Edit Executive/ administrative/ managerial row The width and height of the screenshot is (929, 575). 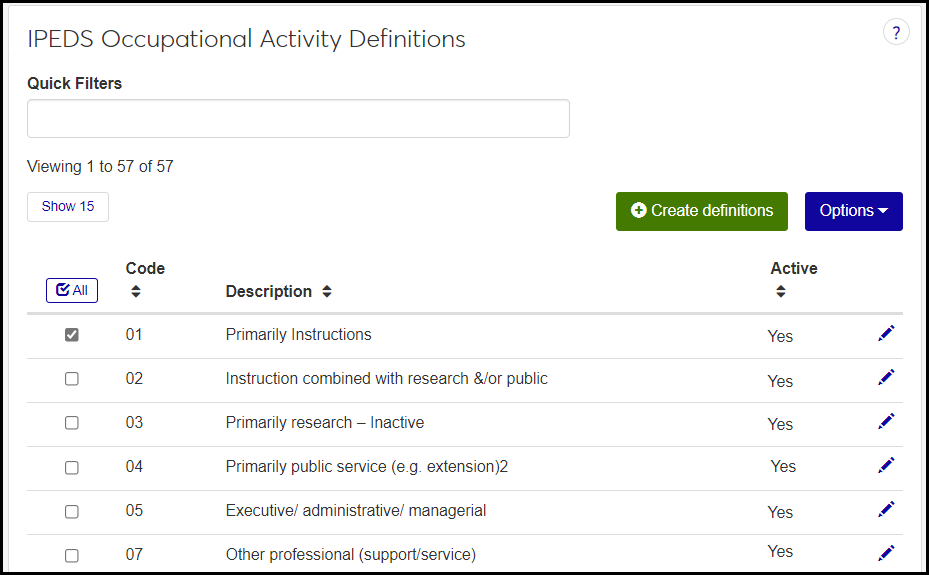coord(886,509)
